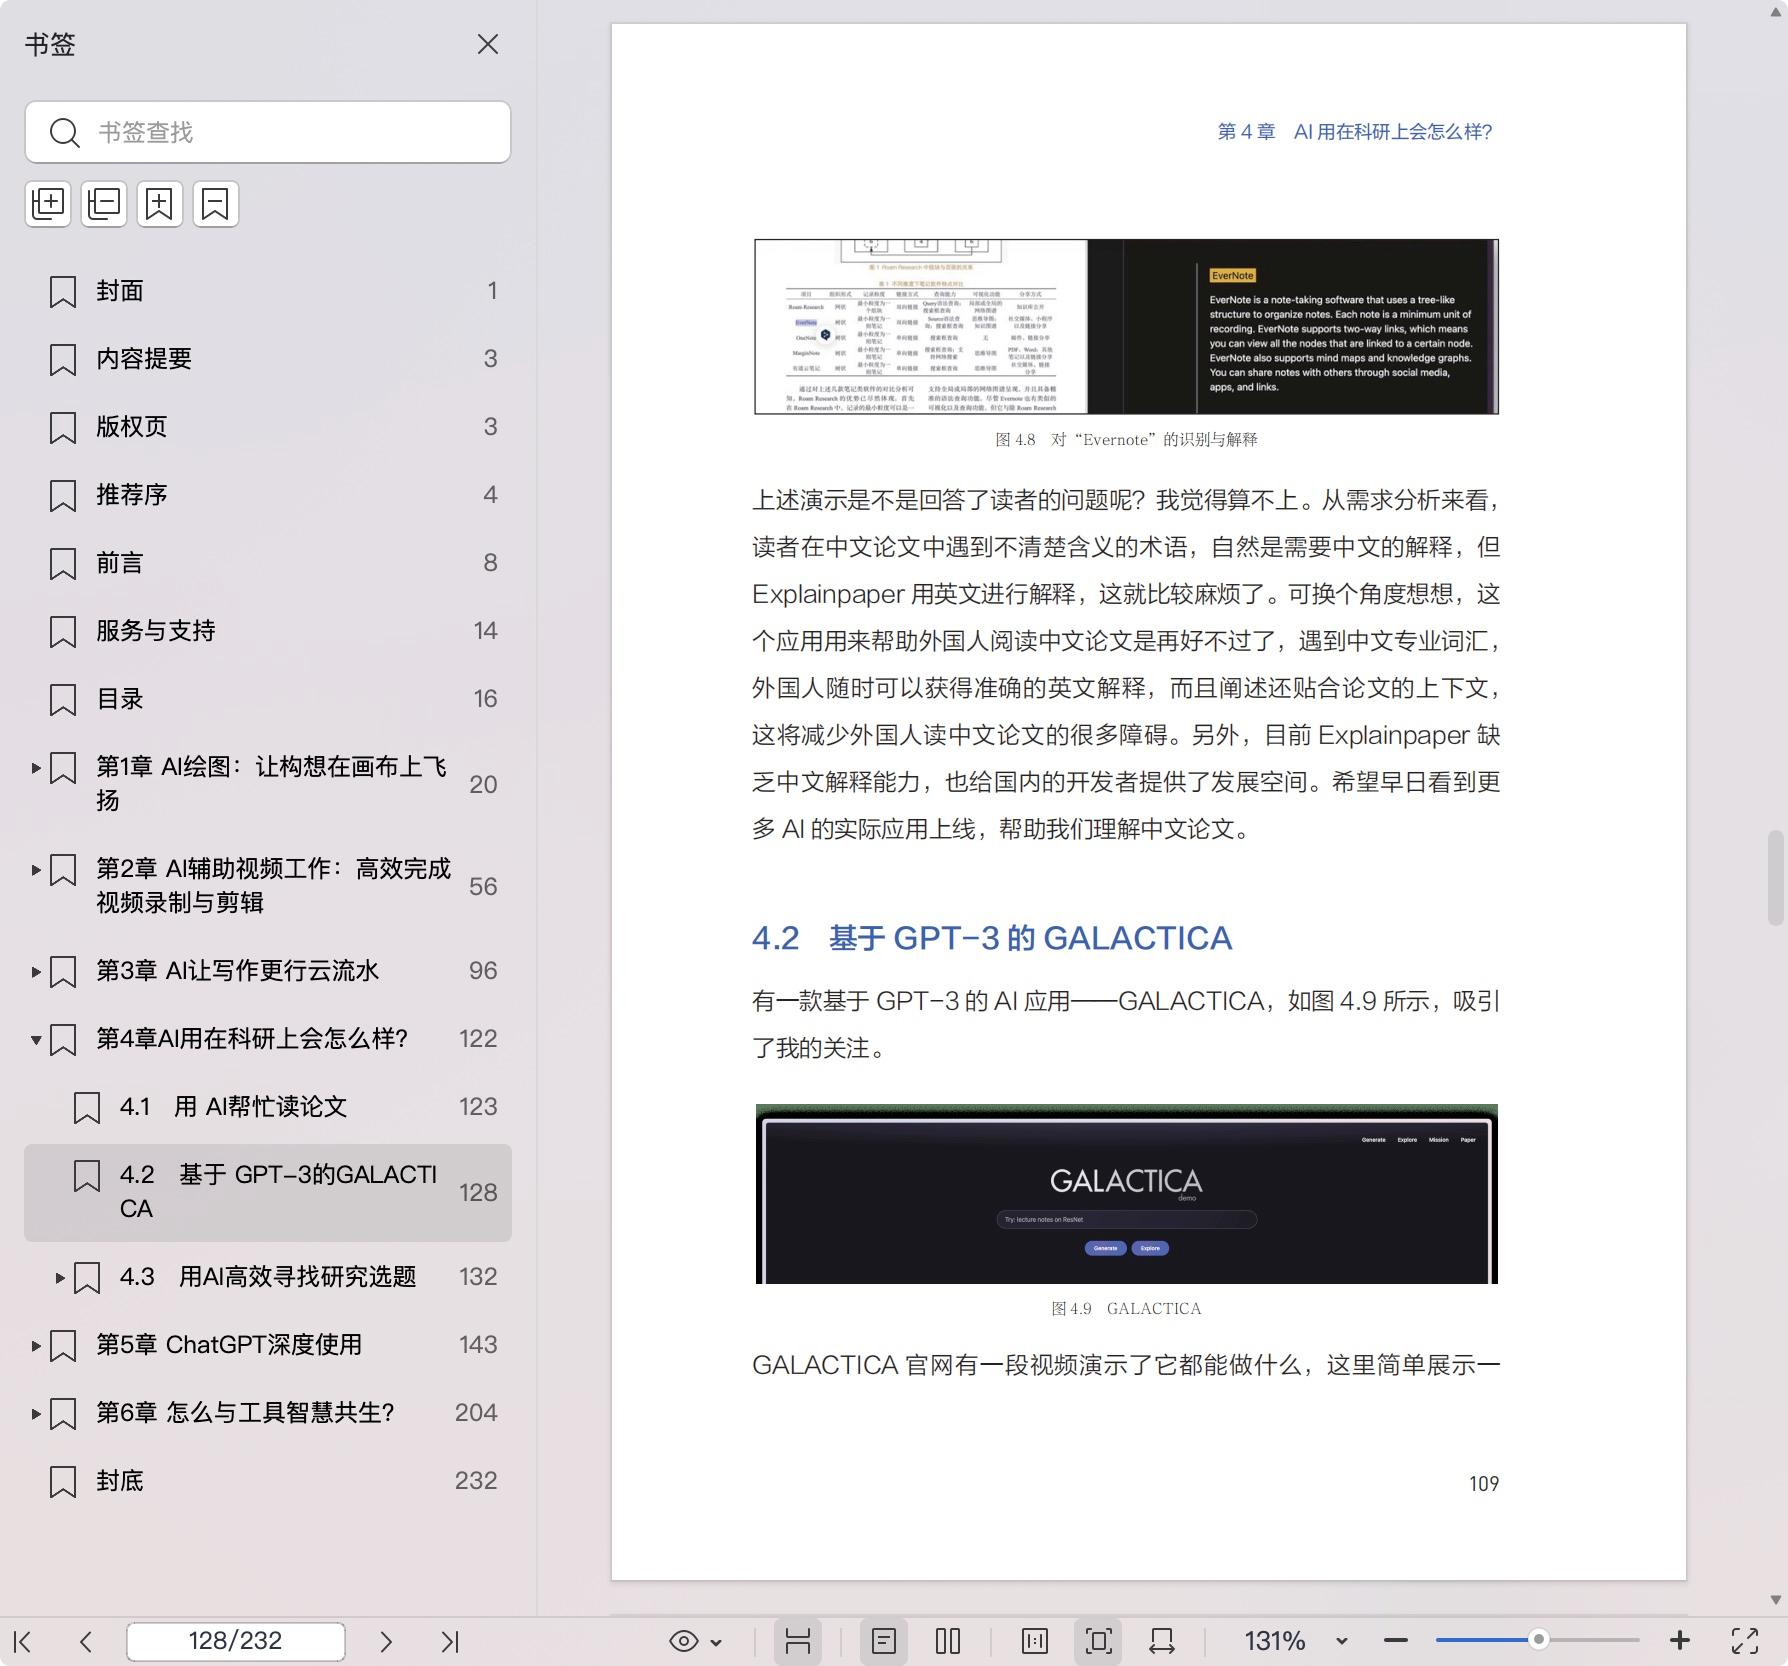Screen dimensions: 1788x1666
Task: Expand 4.3 用AI高效寻找研究选题
Action: coord(60,1277)
